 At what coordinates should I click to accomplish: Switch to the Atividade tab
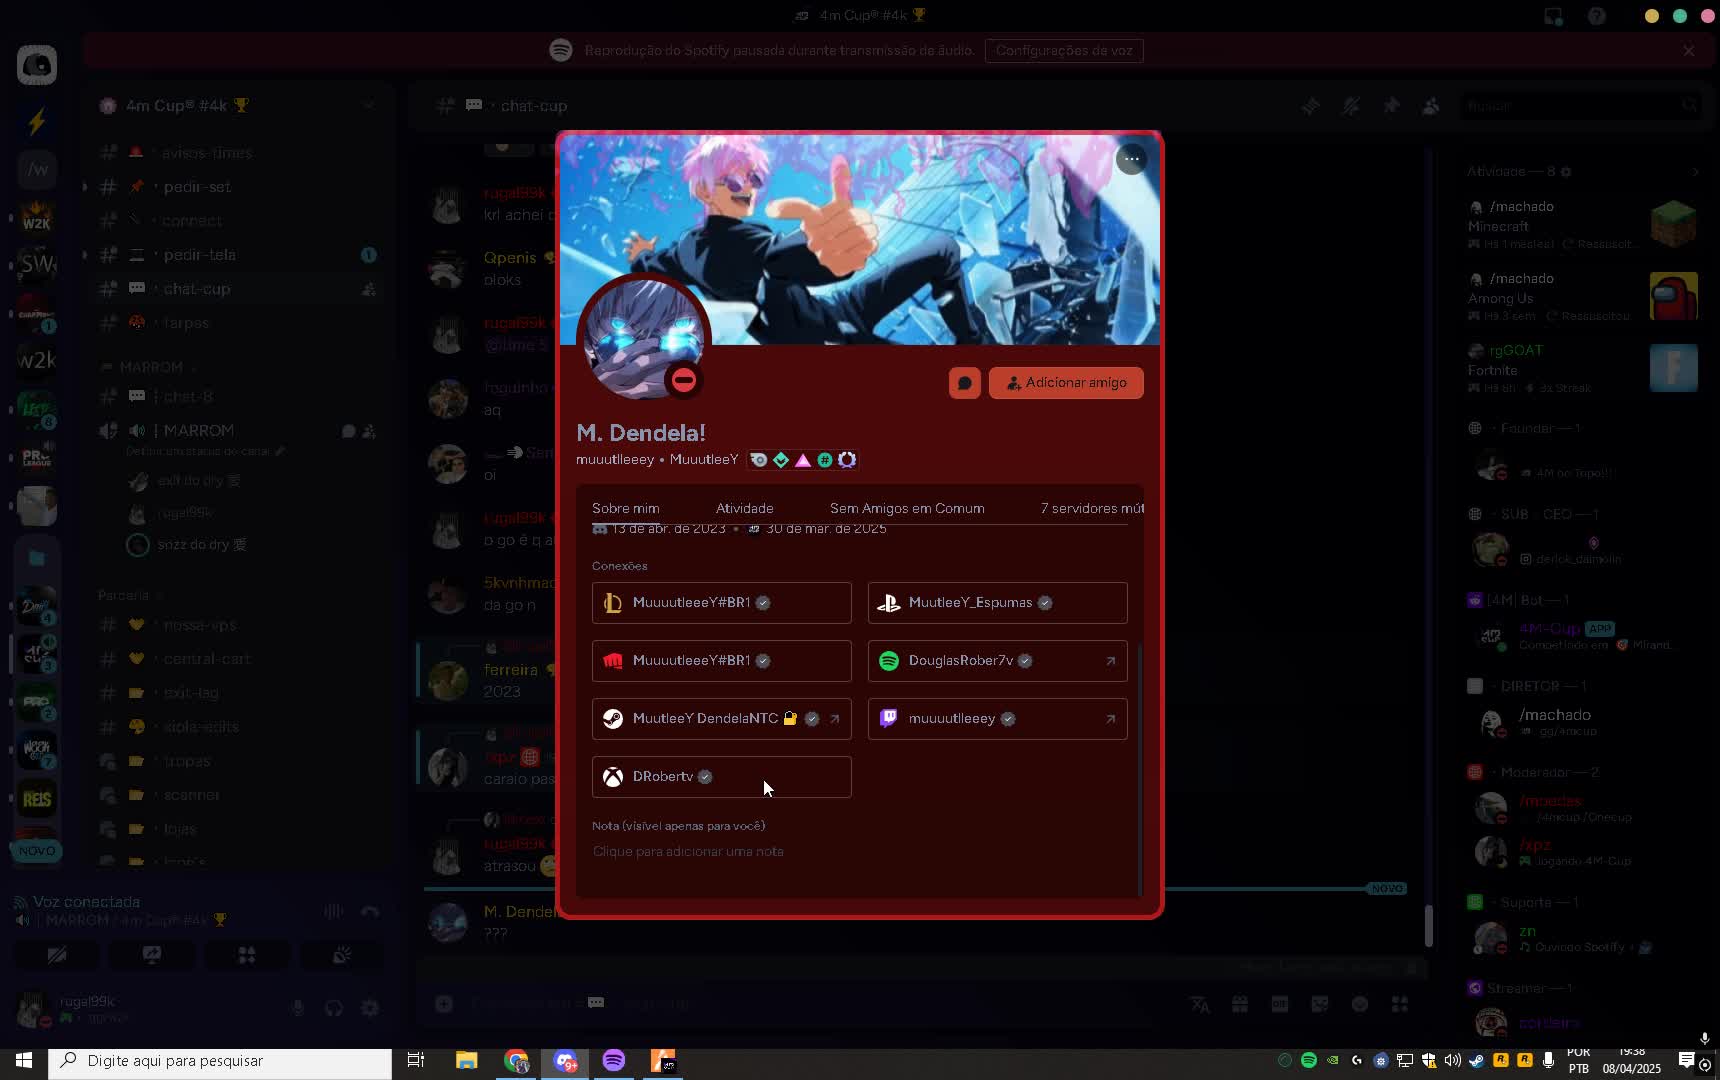744,508
